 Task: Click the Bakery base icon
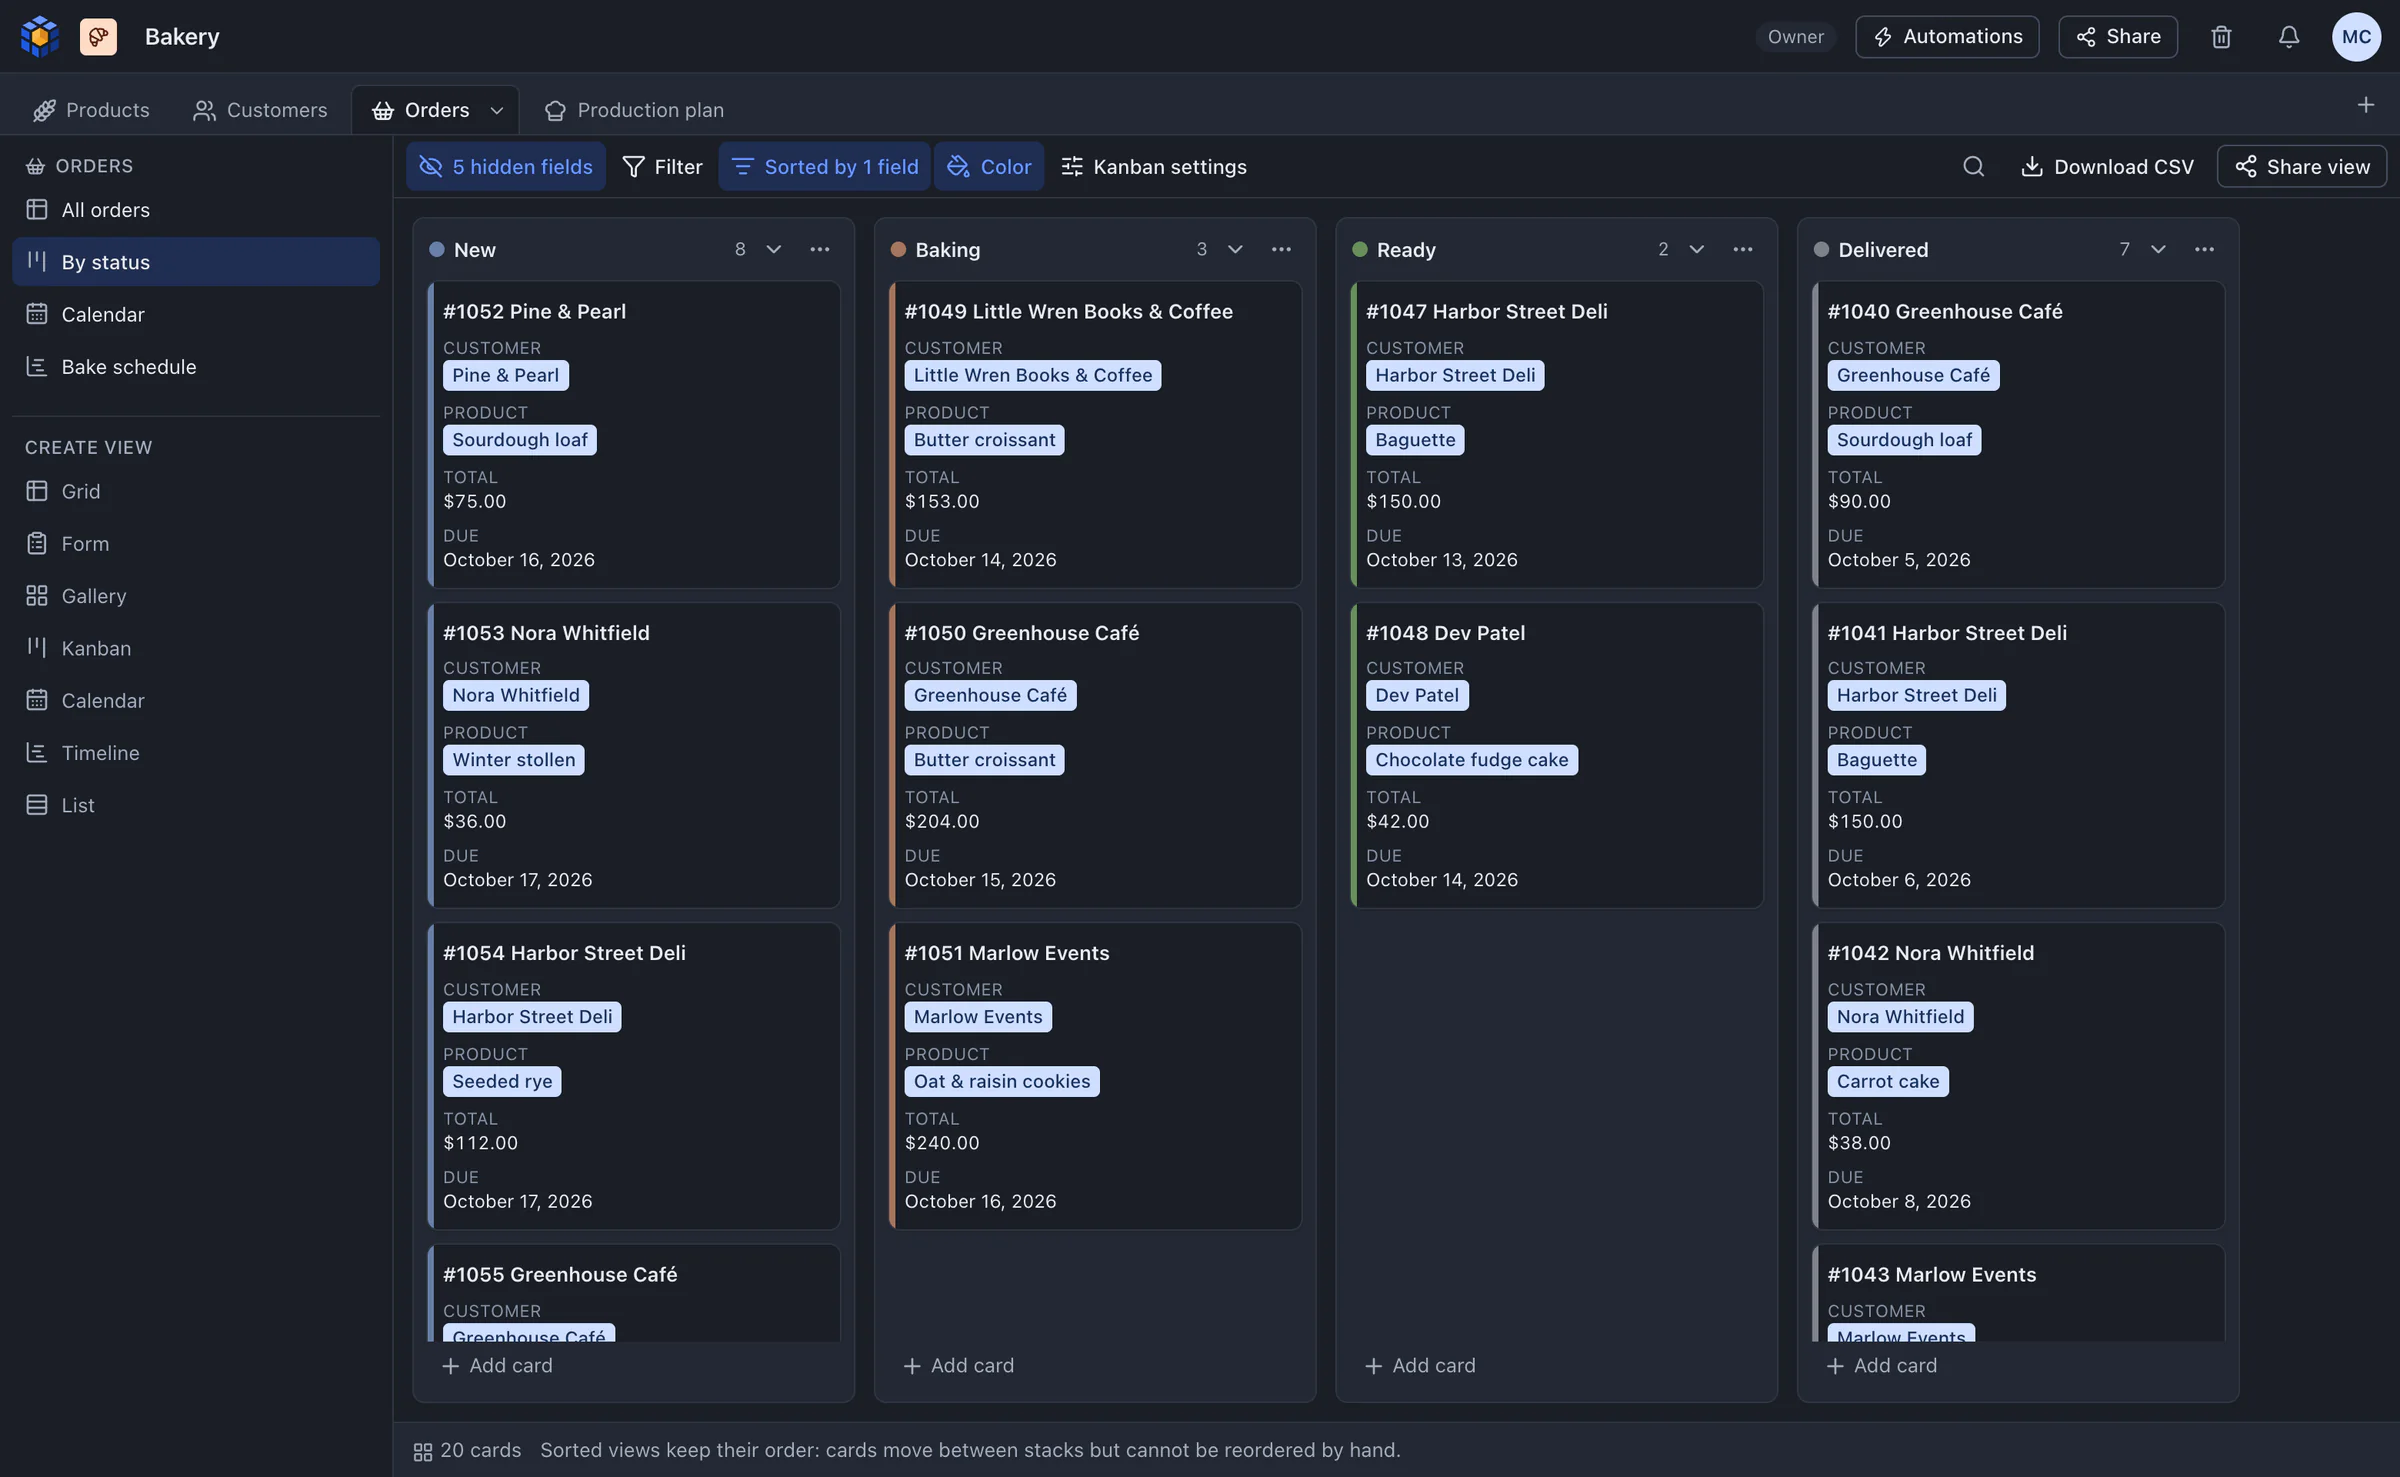(98, 37)
